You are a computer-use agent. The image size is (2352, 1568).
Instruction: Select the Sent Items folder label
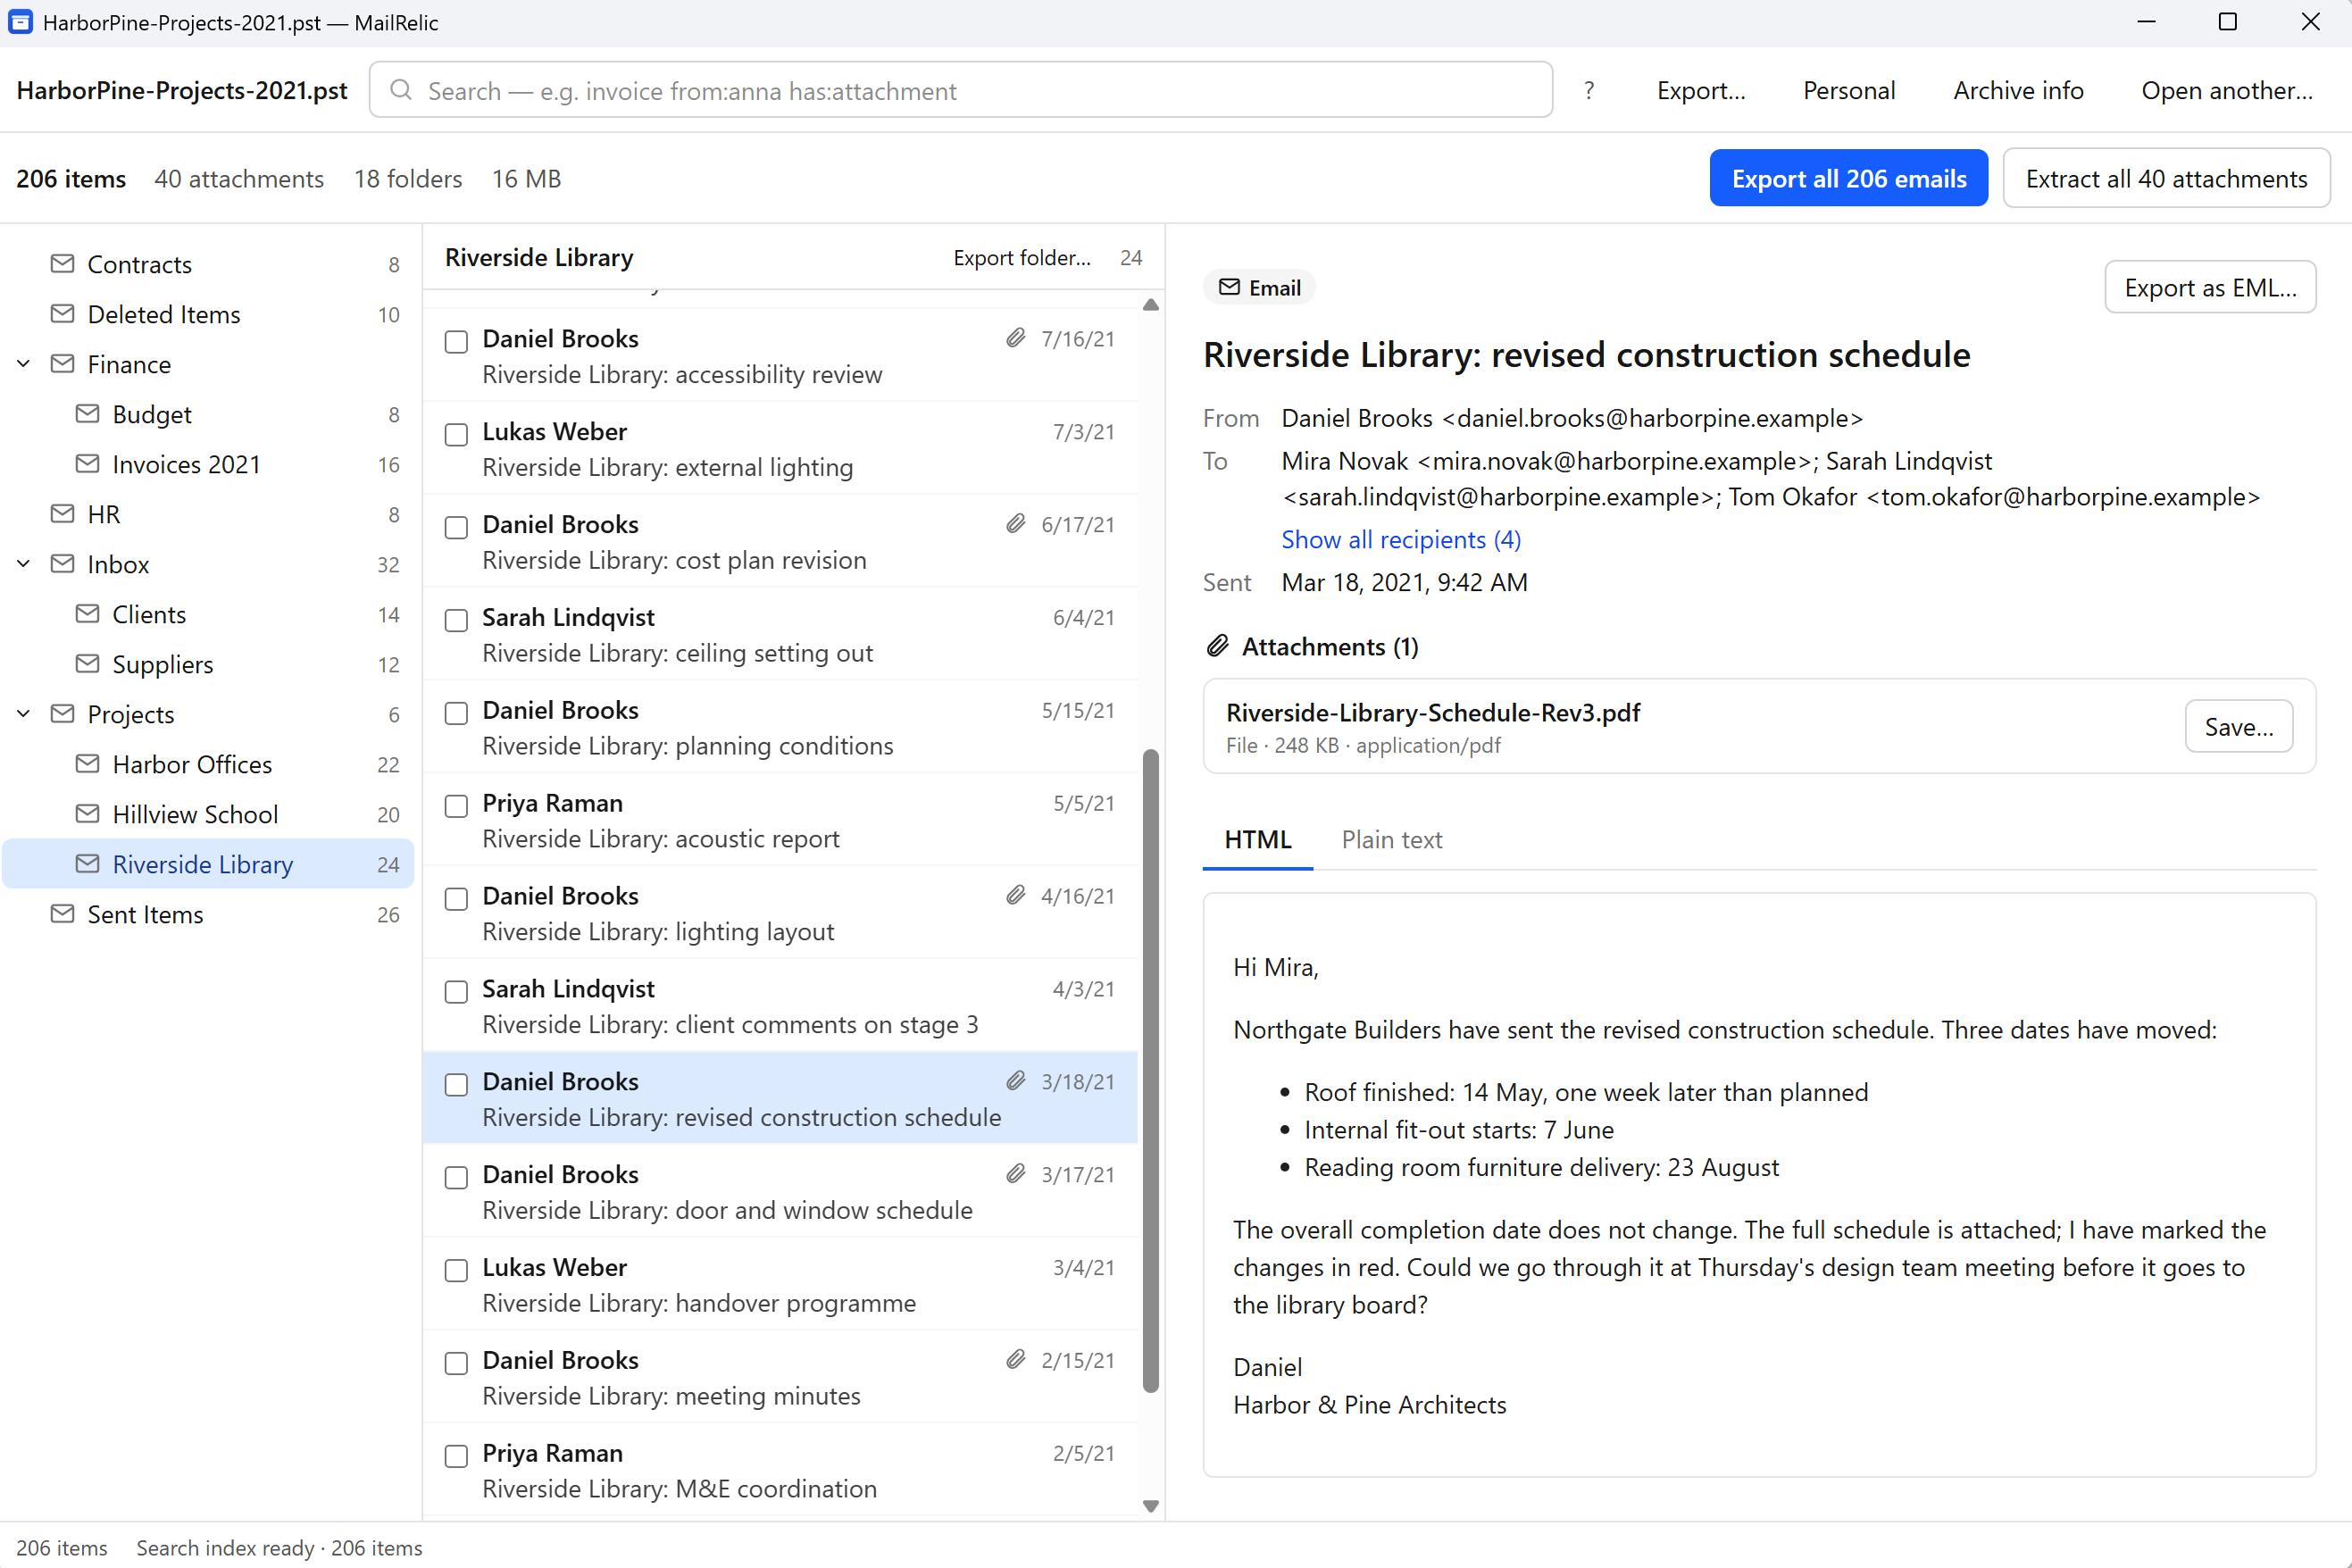click(145, 914)
